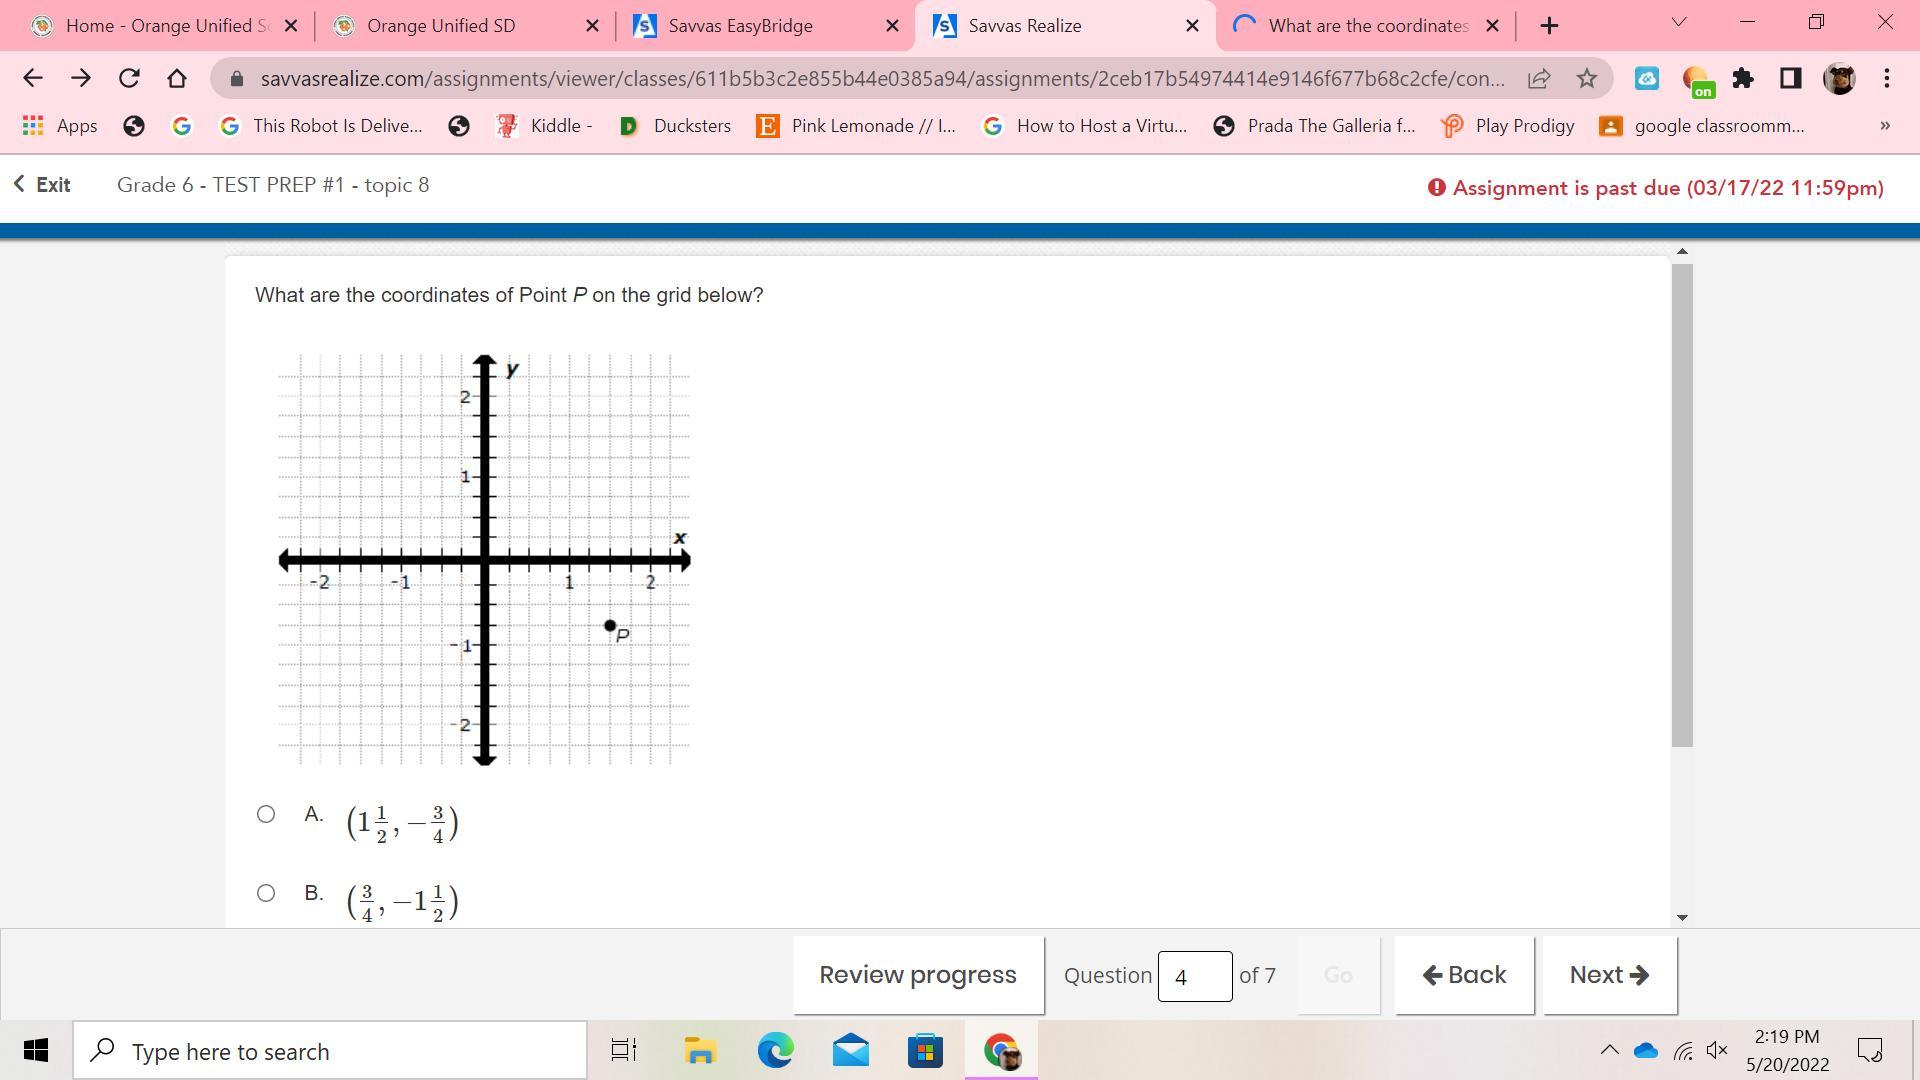The width and height of the screenshot is (1920, 1080).
Task: Click the question number input field
Action: 1194,976
